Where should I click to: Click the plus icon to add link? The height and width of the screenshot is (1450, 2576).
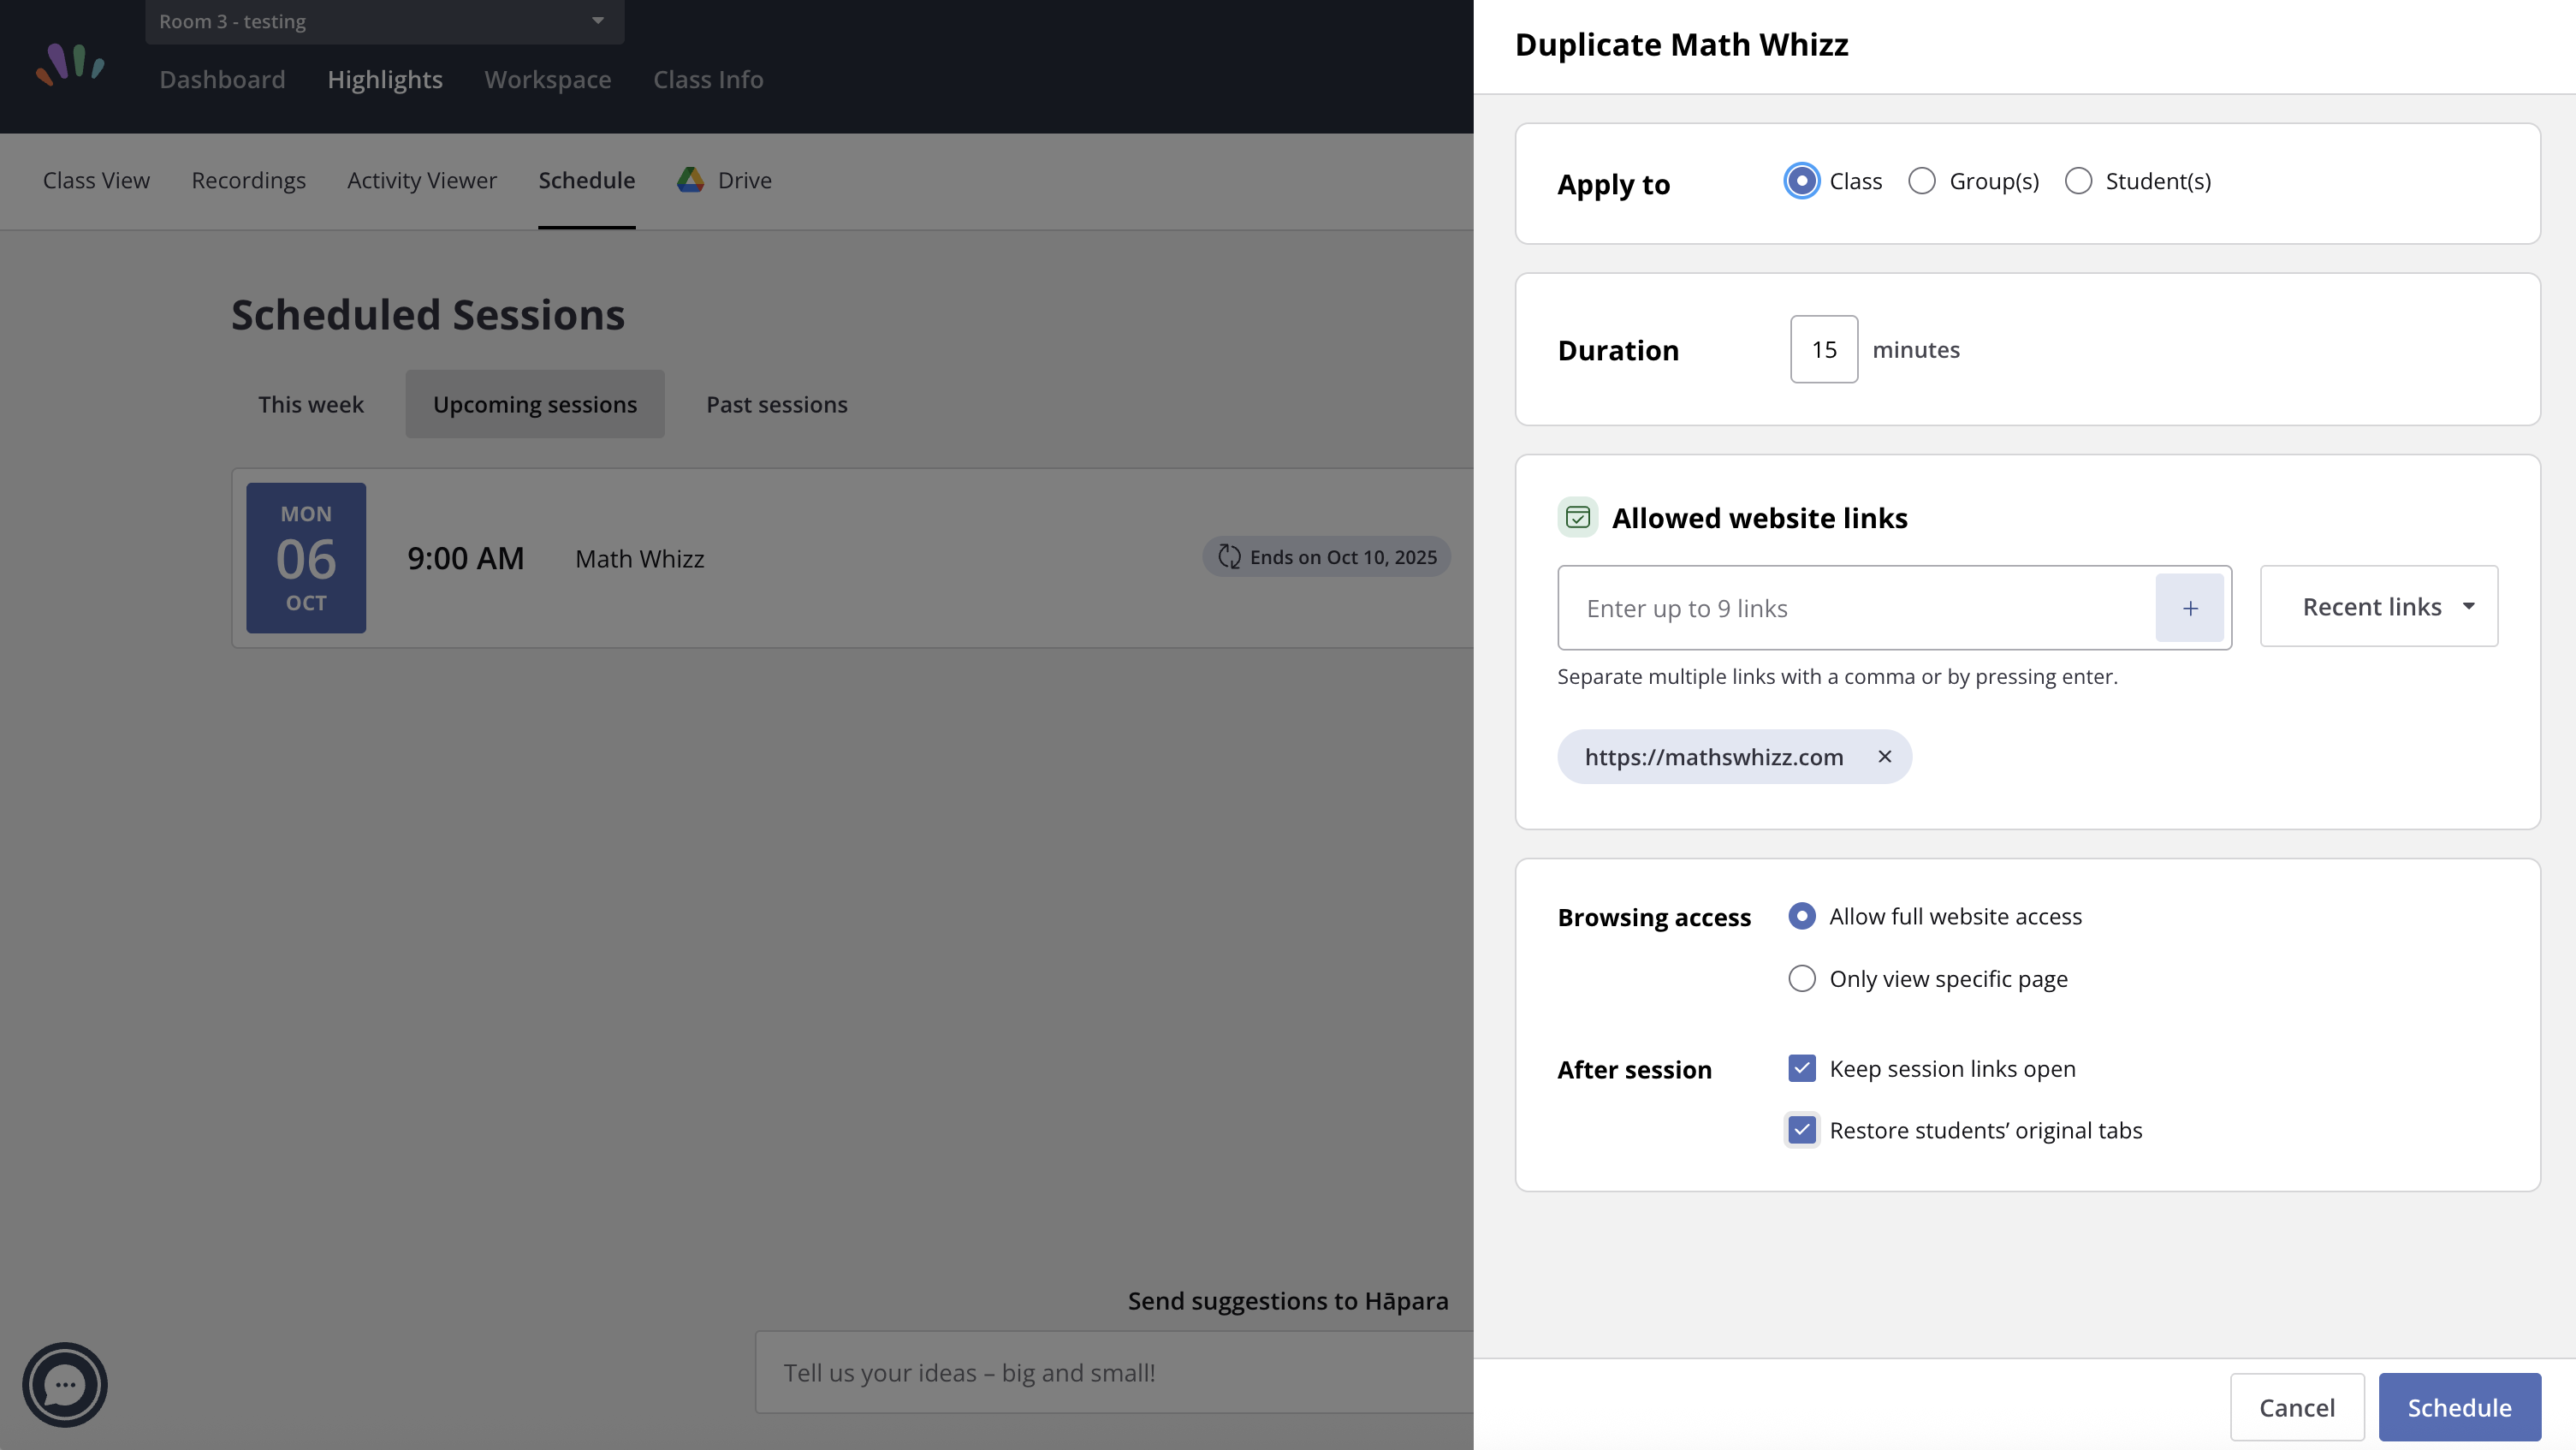pos(2189,608)
